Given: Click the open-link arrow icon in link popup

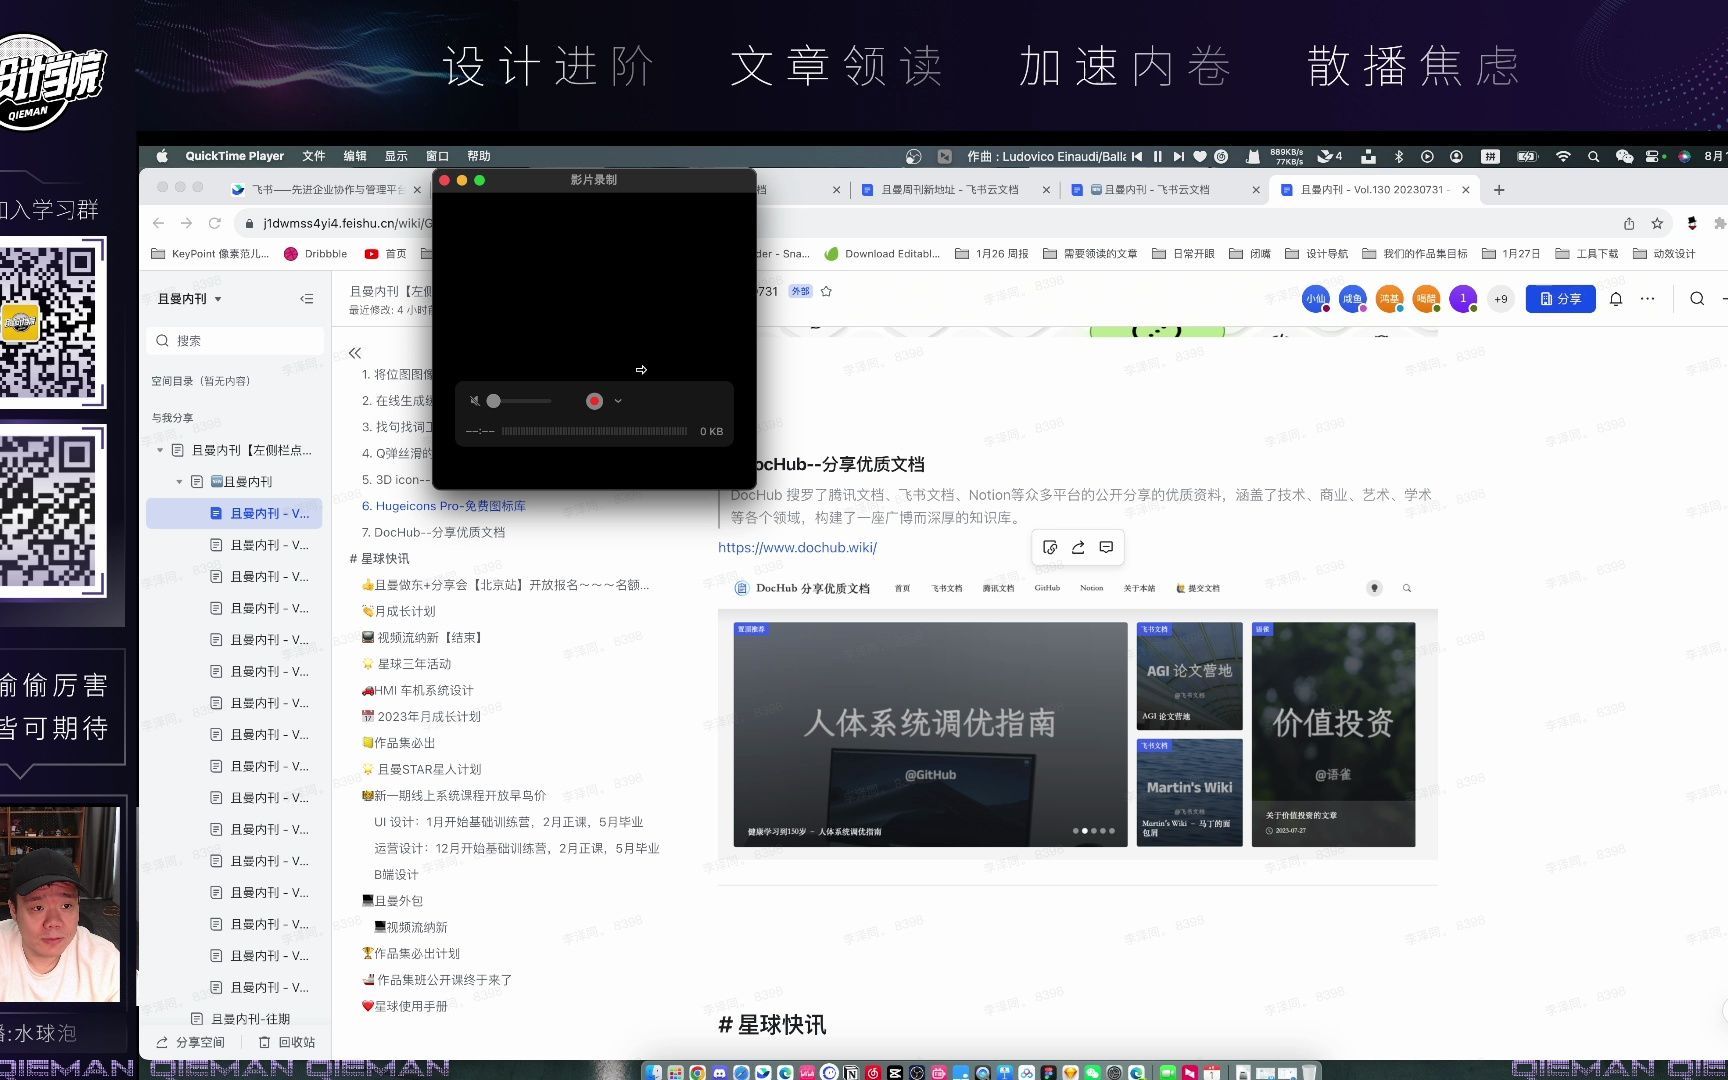Looking at the screenshot, I should tap(1078, 547).
